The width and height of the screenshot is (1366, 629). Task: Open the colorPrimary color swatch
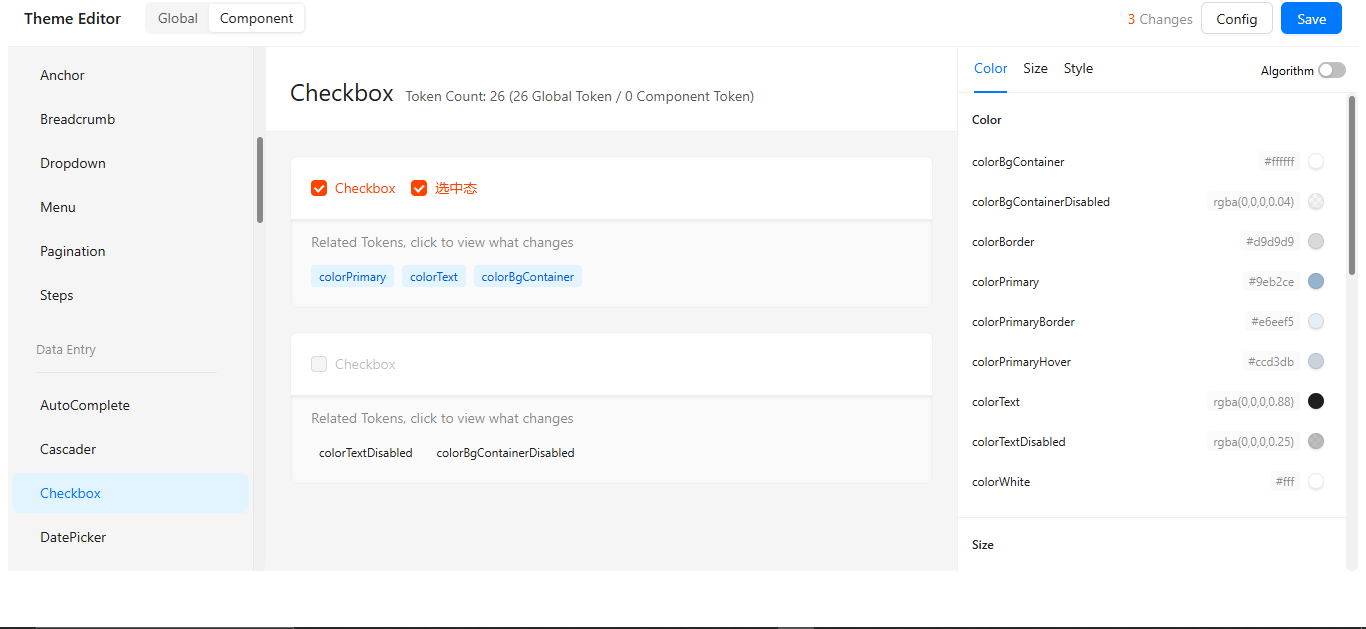coord(1316,281)
